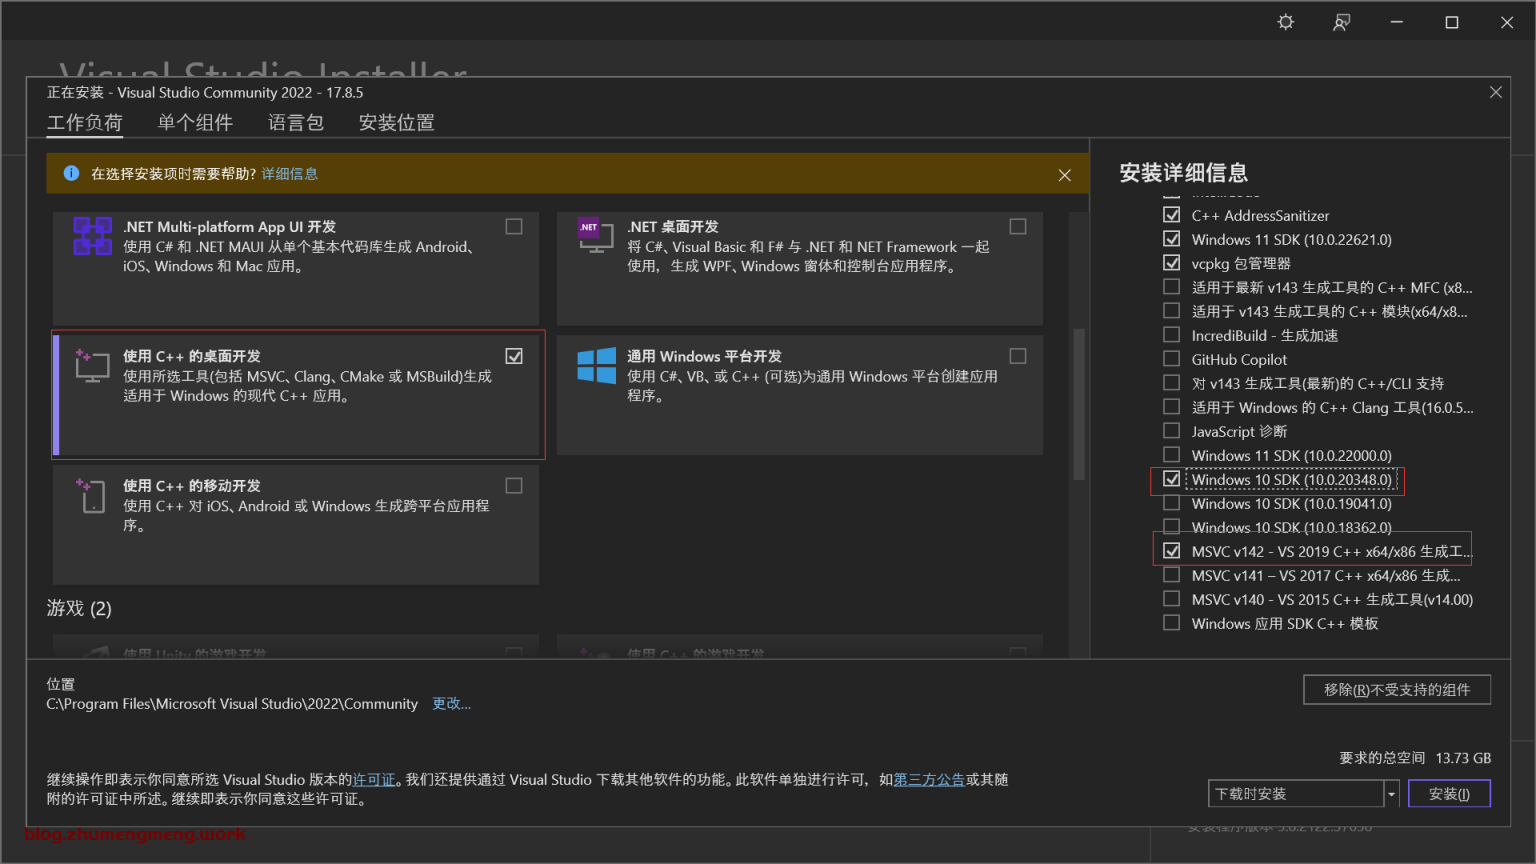Click the blue info icon in help banner
The image size is (1536, 864).
coord(71,173)
